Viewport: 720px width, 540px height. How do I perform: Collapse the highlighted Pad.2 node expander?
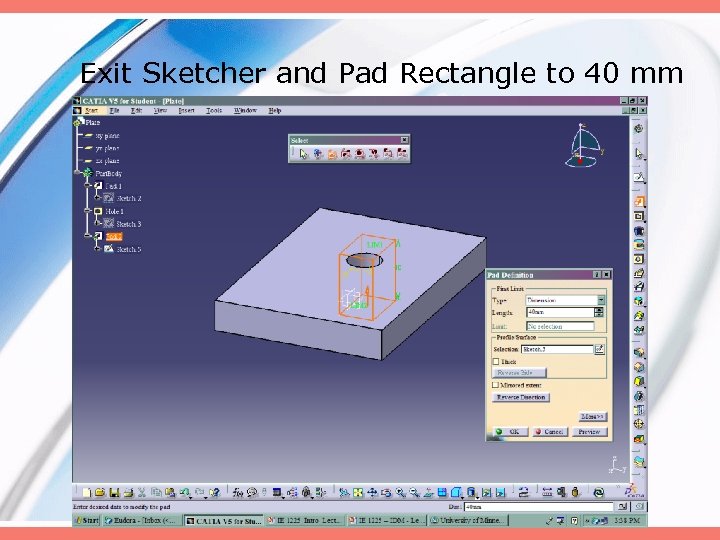tap(87, 236)
